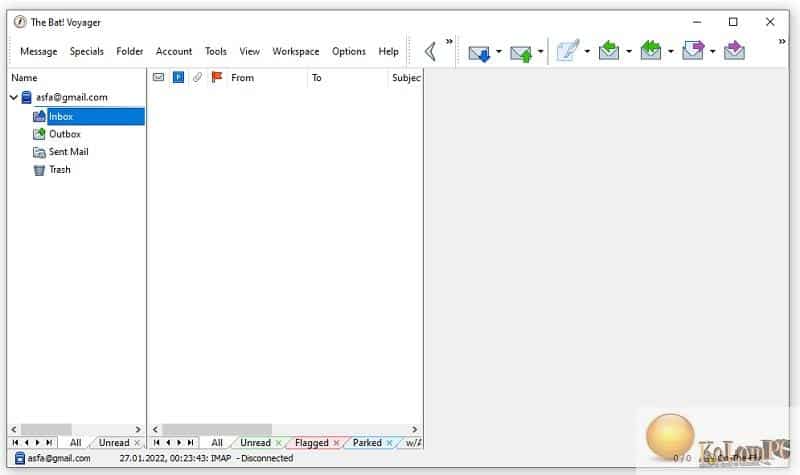
Task: Switch to message list All tab
Action: pos(217,443)
